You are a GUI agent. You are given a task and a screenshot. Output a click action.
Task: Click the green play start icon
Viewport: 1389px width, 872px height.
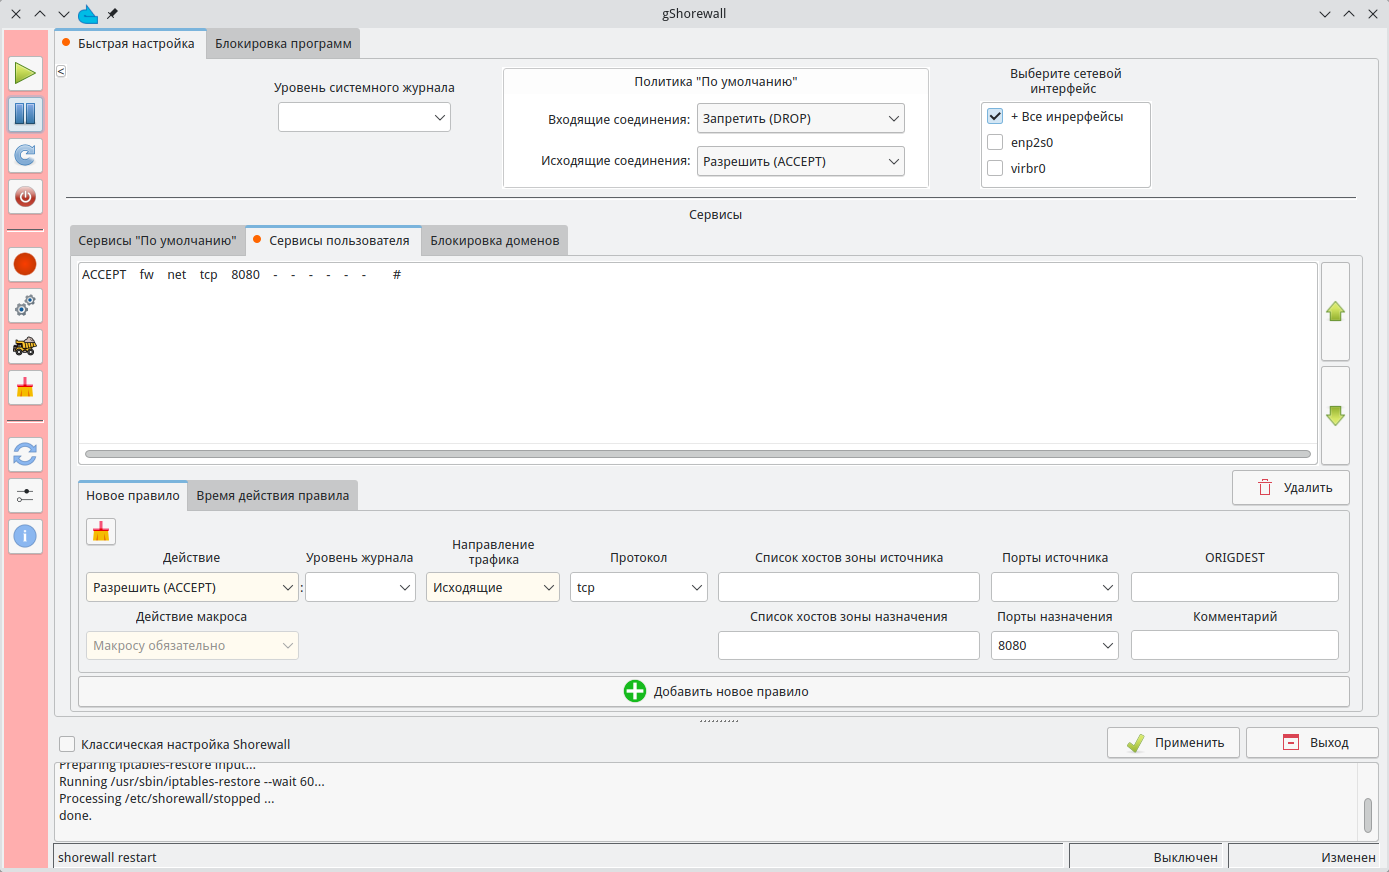click(25, 73)
